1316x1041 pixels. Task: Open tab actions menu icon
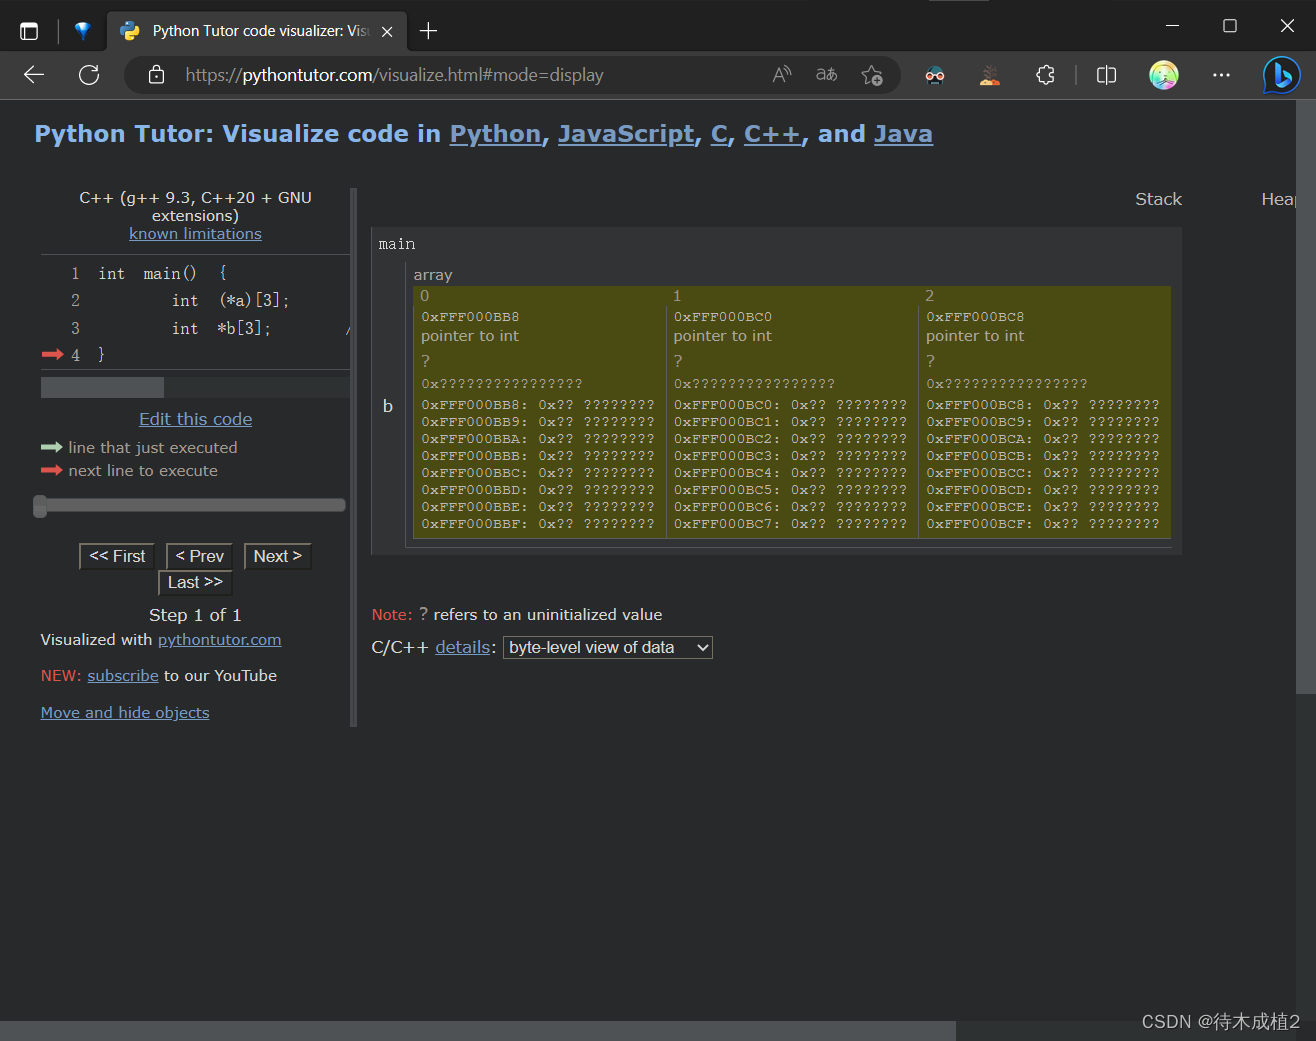point(29,31)
